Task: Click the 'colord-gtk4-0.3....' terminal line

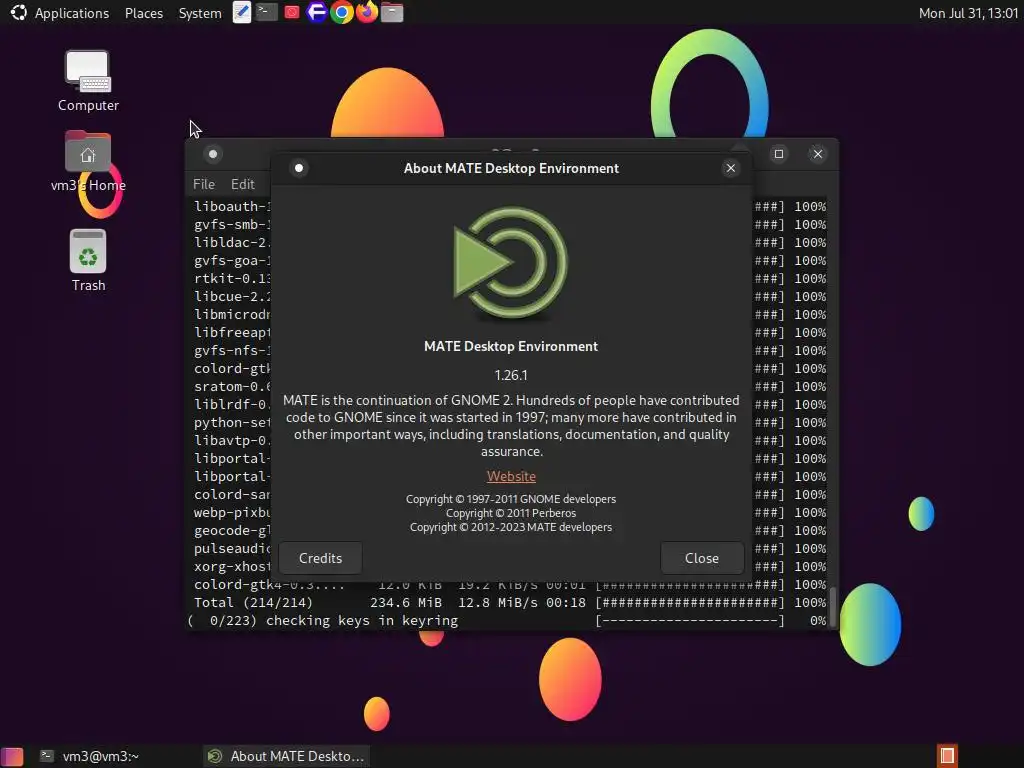Action: [x=509, y=585]
